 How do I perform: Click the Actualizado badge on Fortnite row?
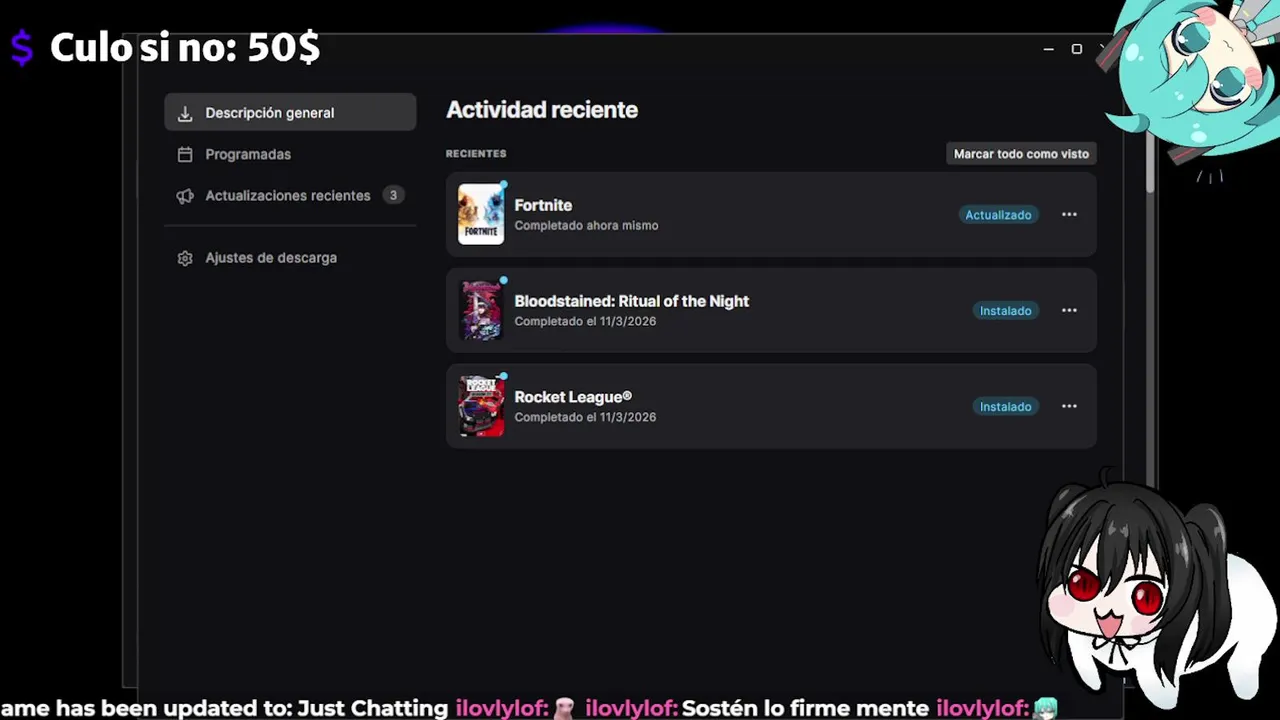click(998, 215)
